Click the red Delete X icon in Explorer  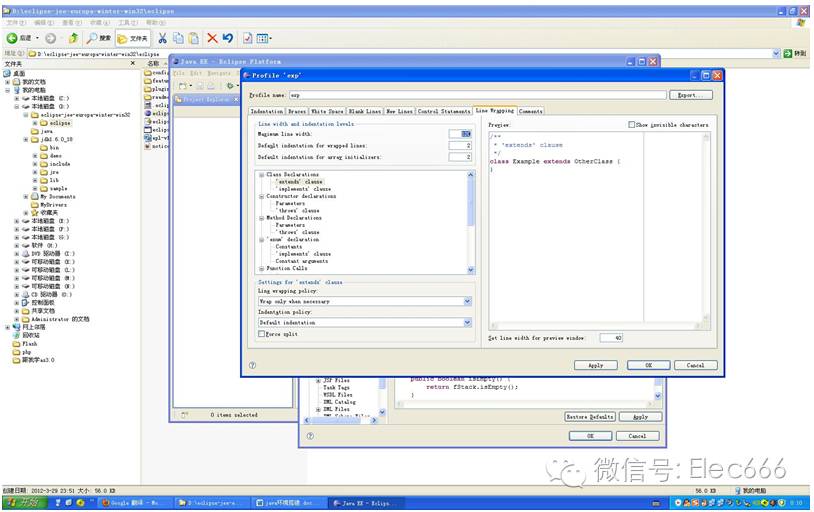click(x=212, y=38)
